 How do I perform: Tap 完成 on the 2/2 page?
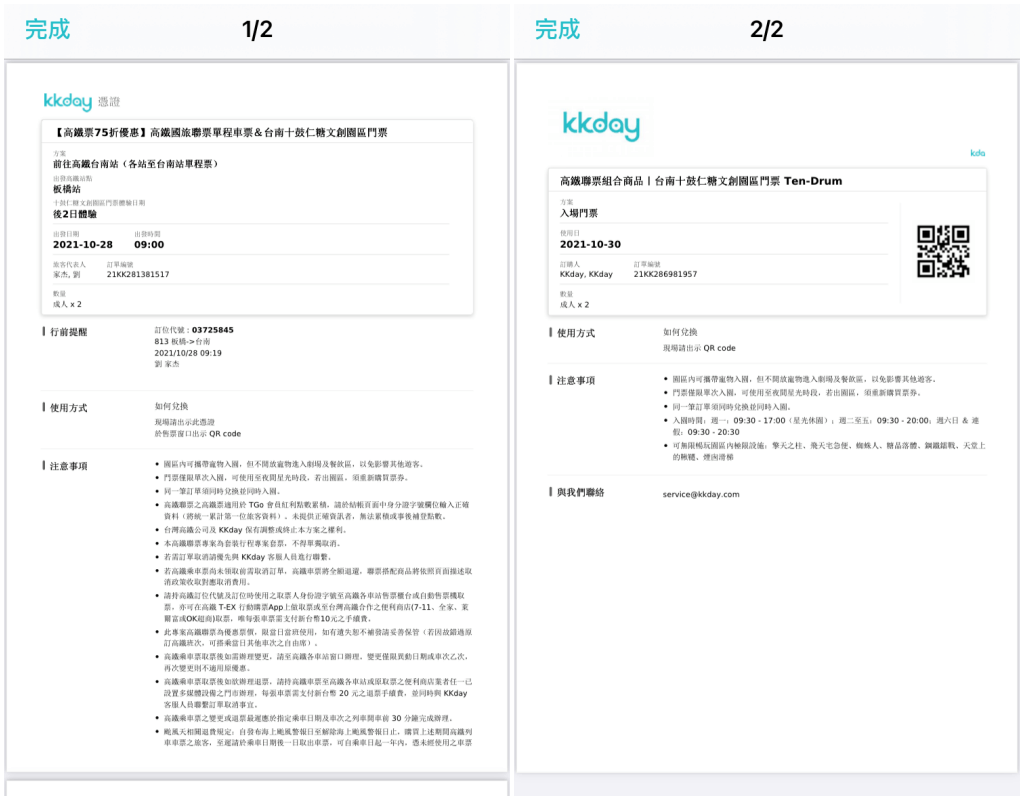(x=557, y=29)
